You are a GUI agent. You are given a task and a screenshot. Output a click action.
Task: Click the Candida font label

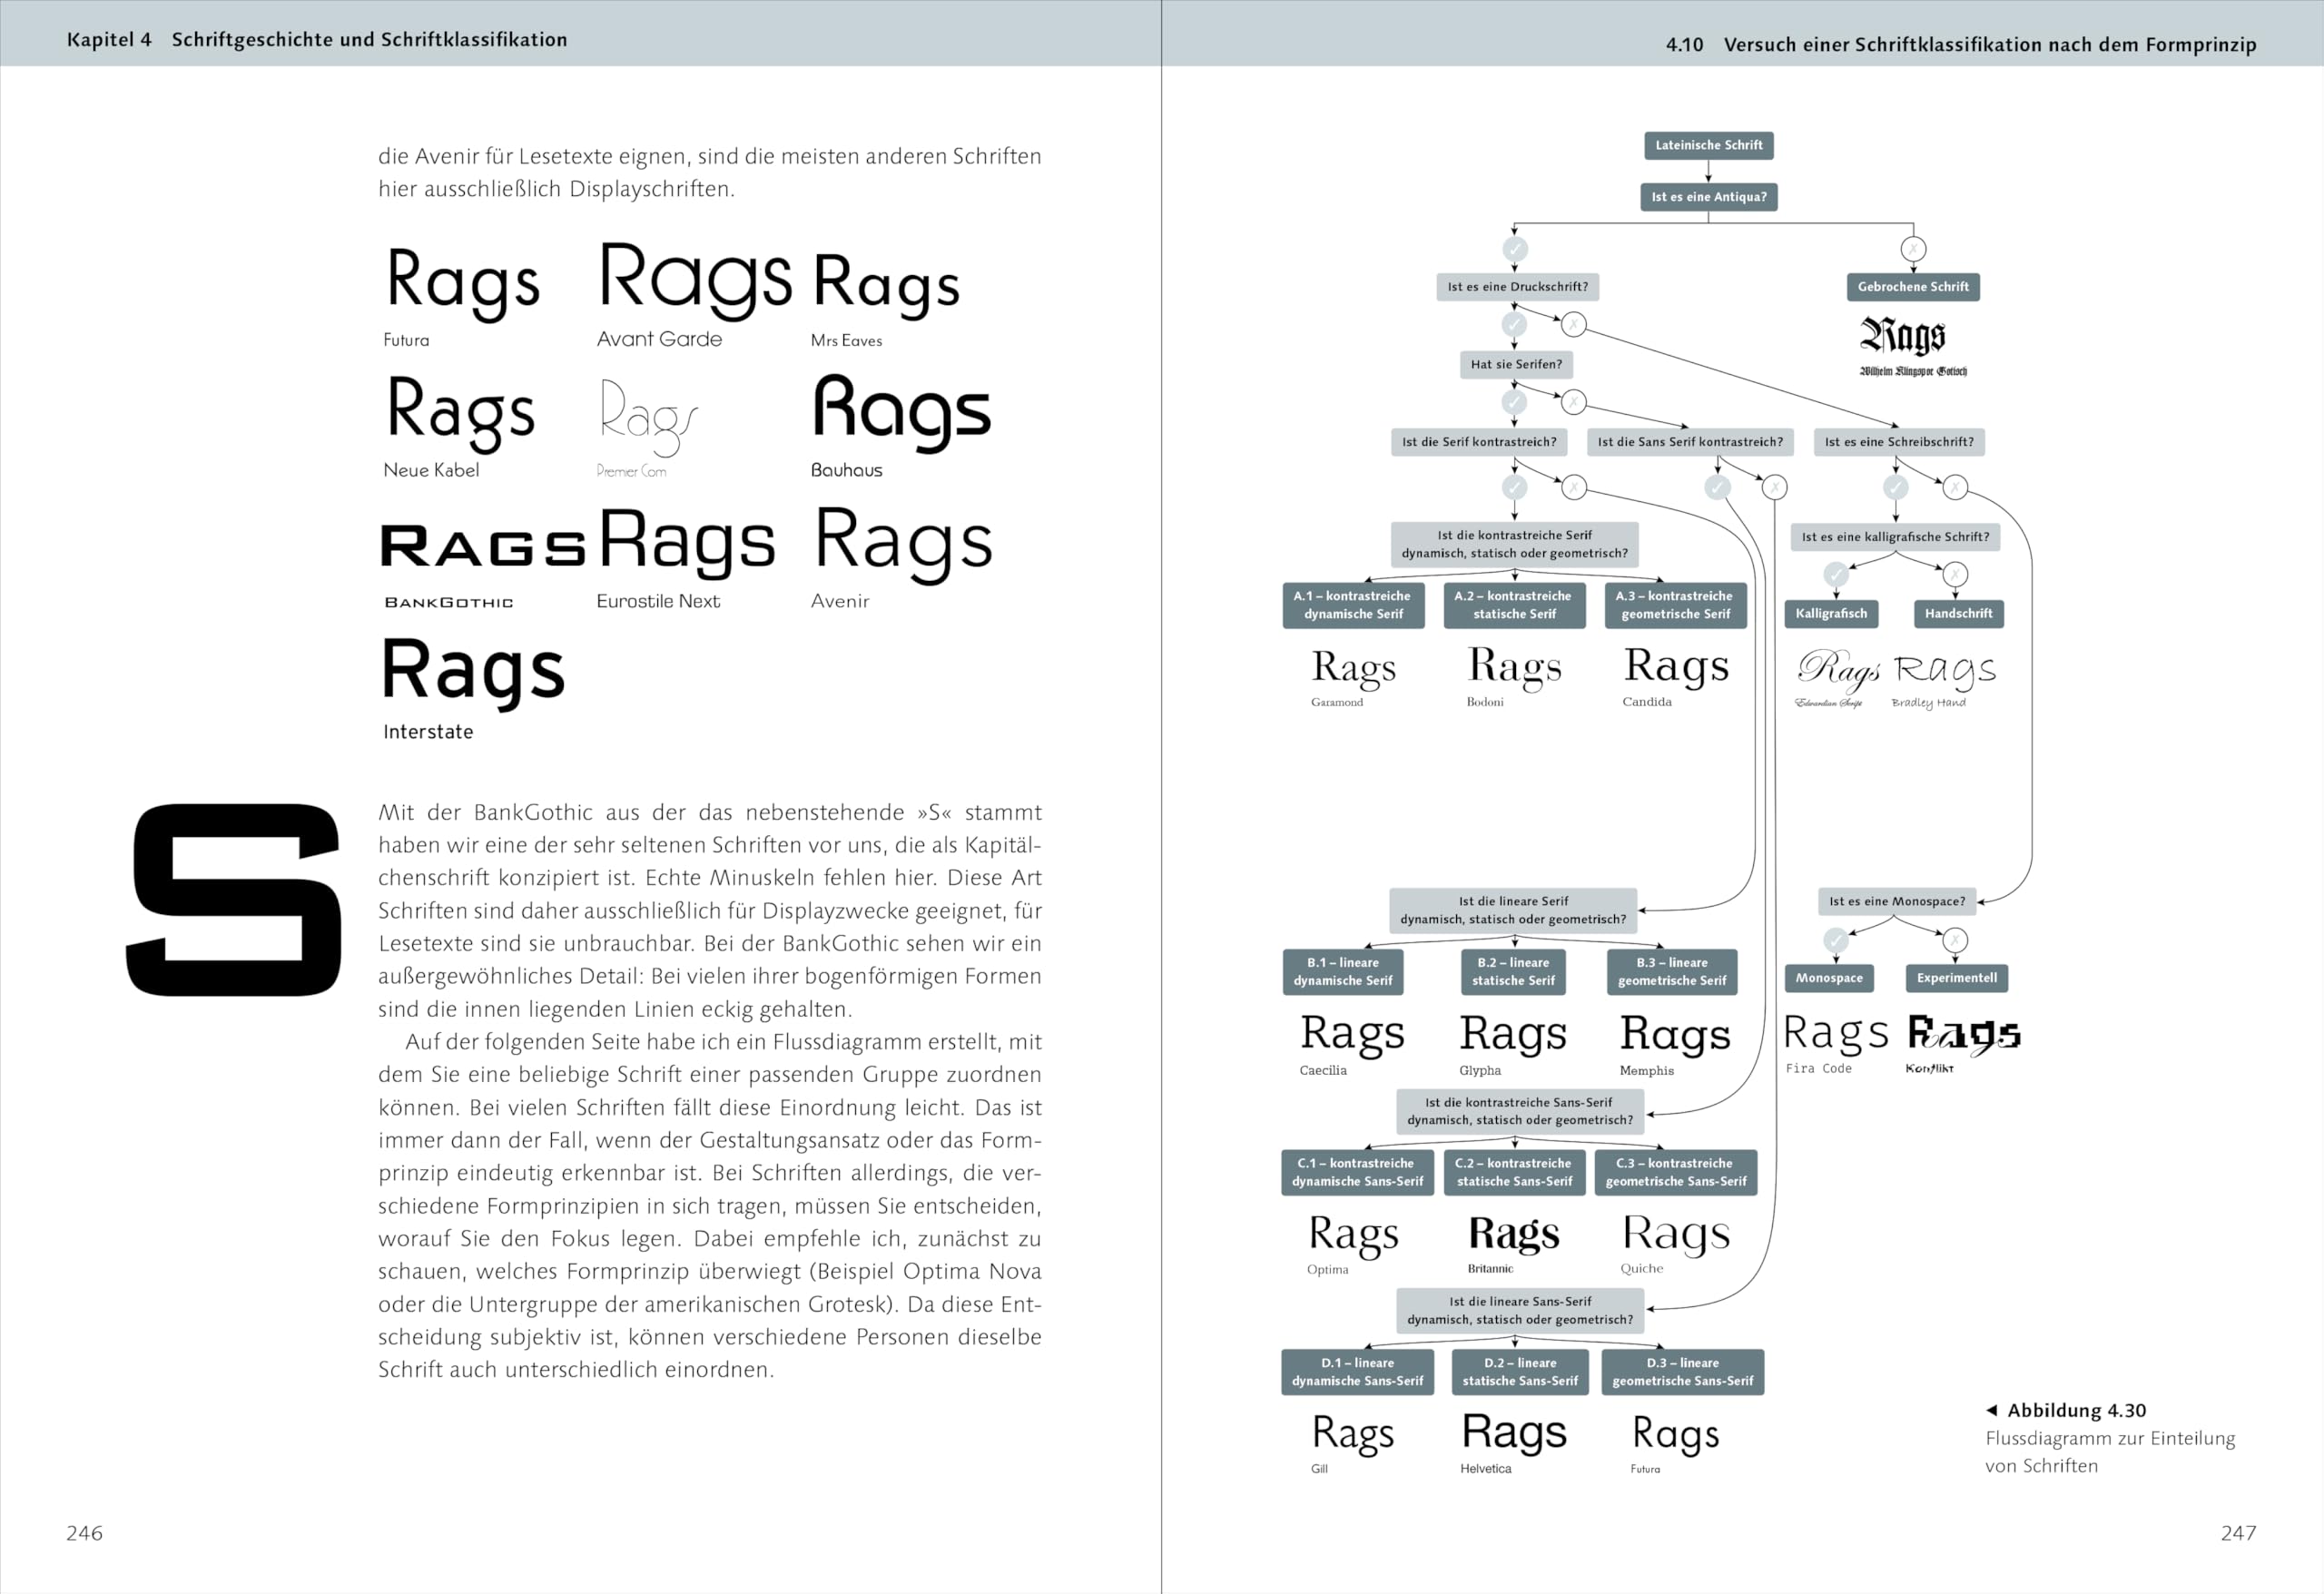click(x=1646, y=702)
